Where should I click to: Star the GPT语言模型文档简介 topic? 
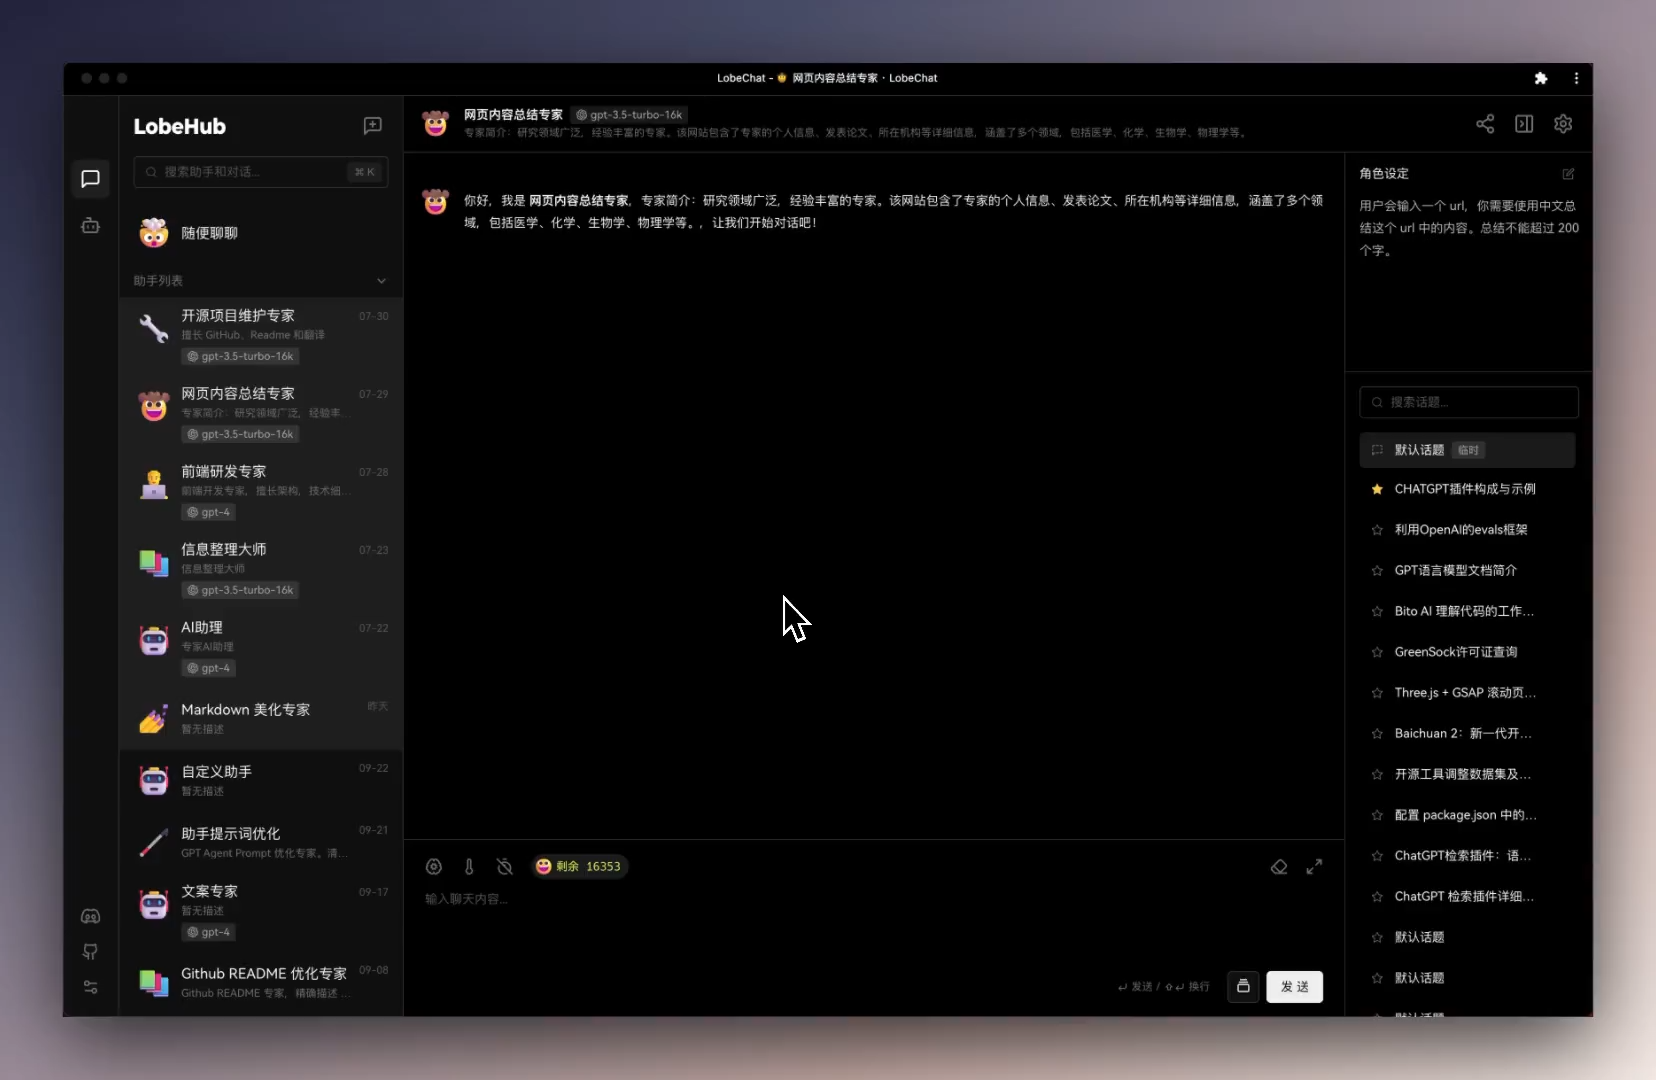1377,571
